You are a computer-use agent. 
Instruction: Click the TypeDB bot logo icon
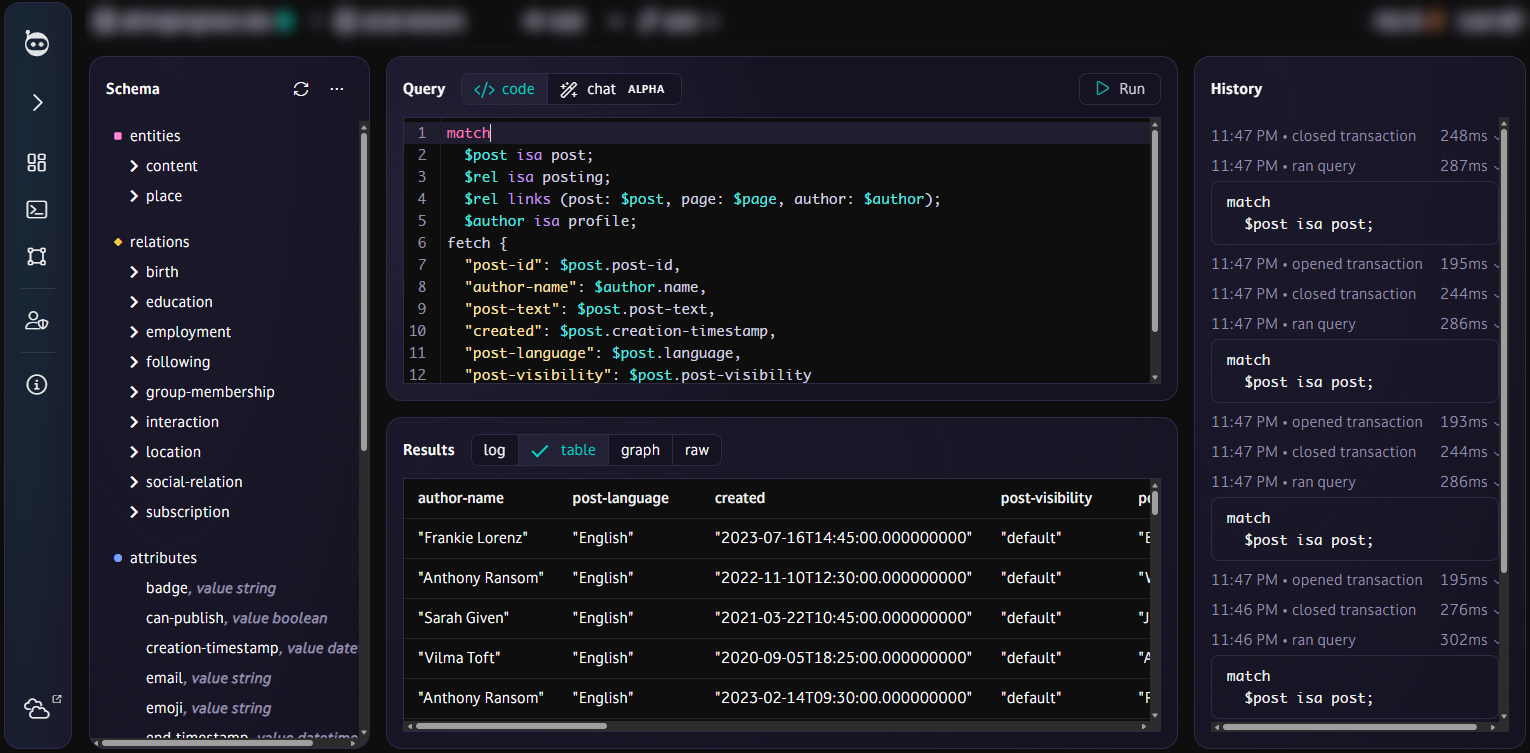click(x=37, y=43)
